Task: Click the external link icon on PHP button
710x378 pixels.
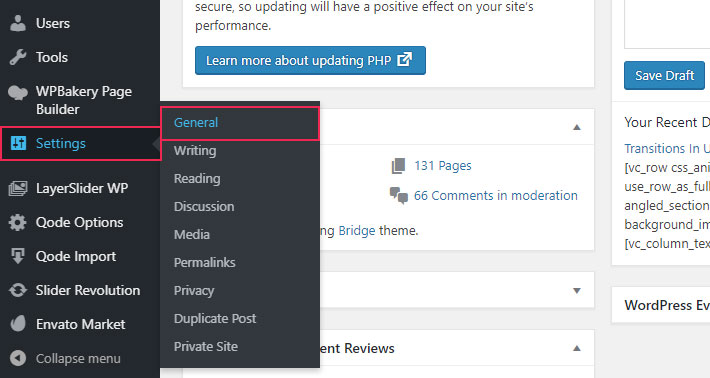Action: [404, 59]
